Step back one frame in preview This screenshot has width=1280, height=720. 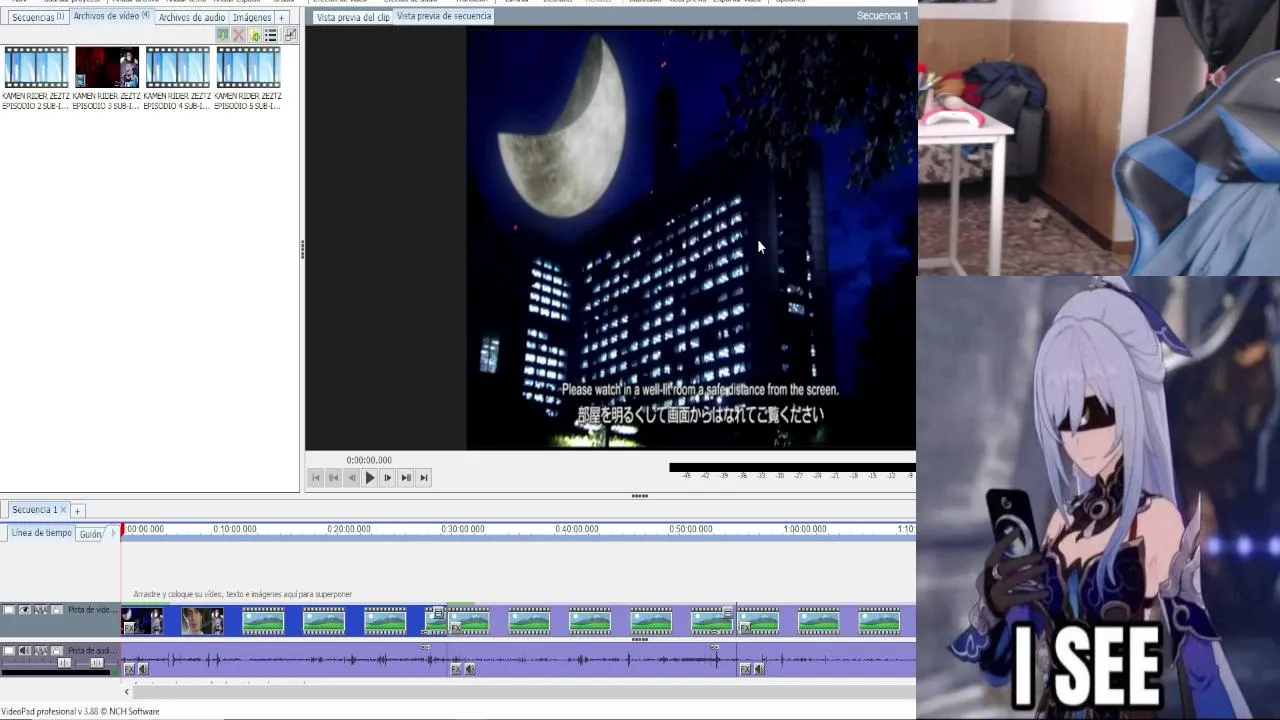coord(351,478)
